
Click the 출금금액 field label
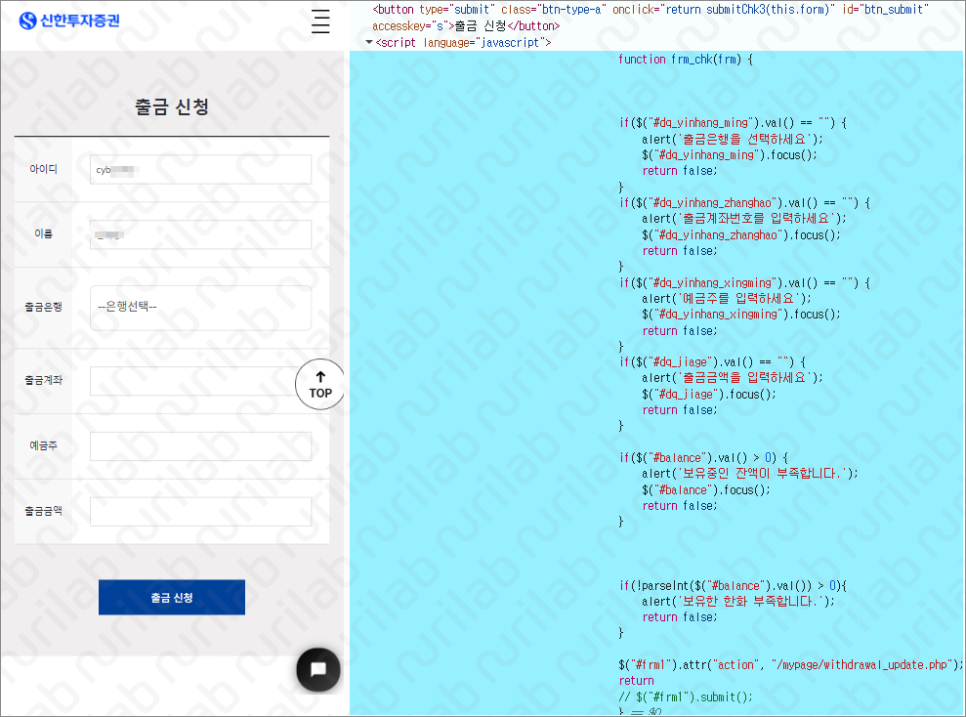point(43,511)
